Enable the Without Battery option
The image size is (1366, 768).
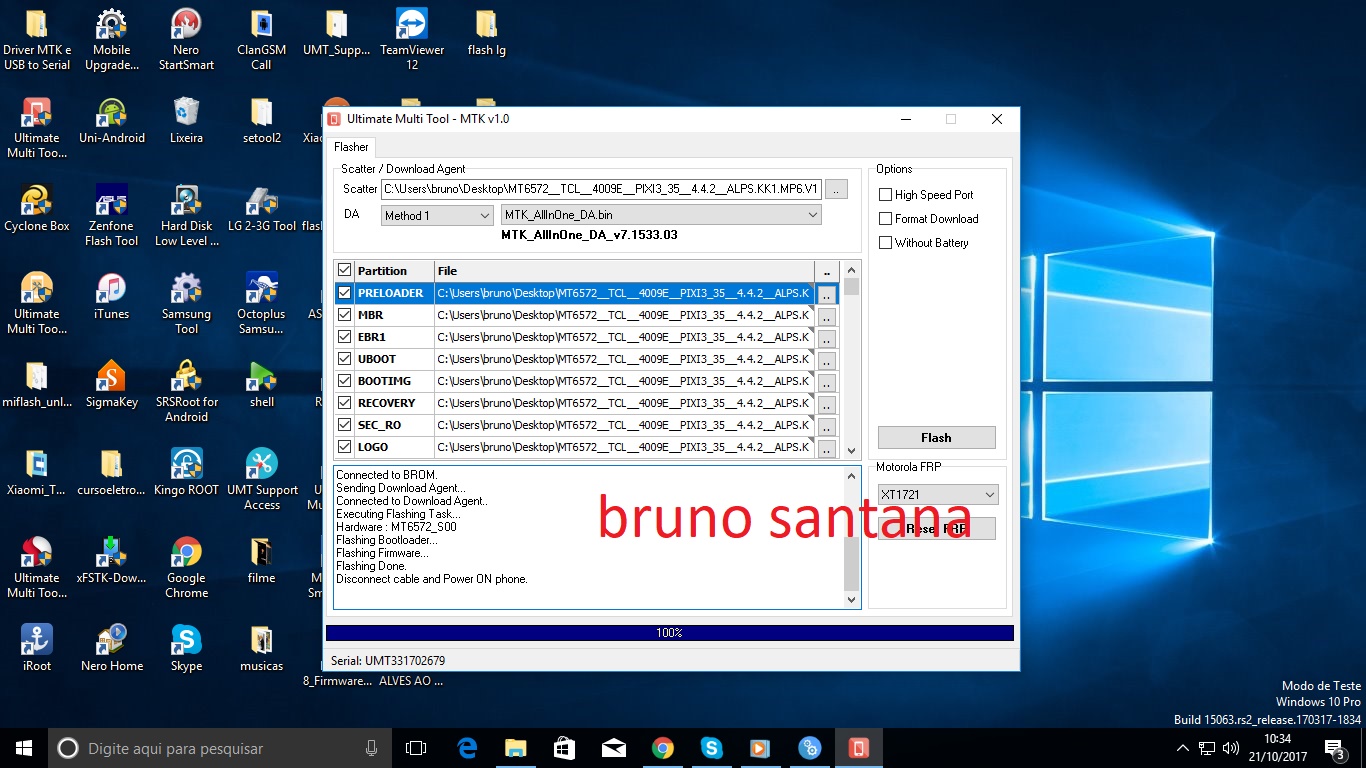point(885,243)
